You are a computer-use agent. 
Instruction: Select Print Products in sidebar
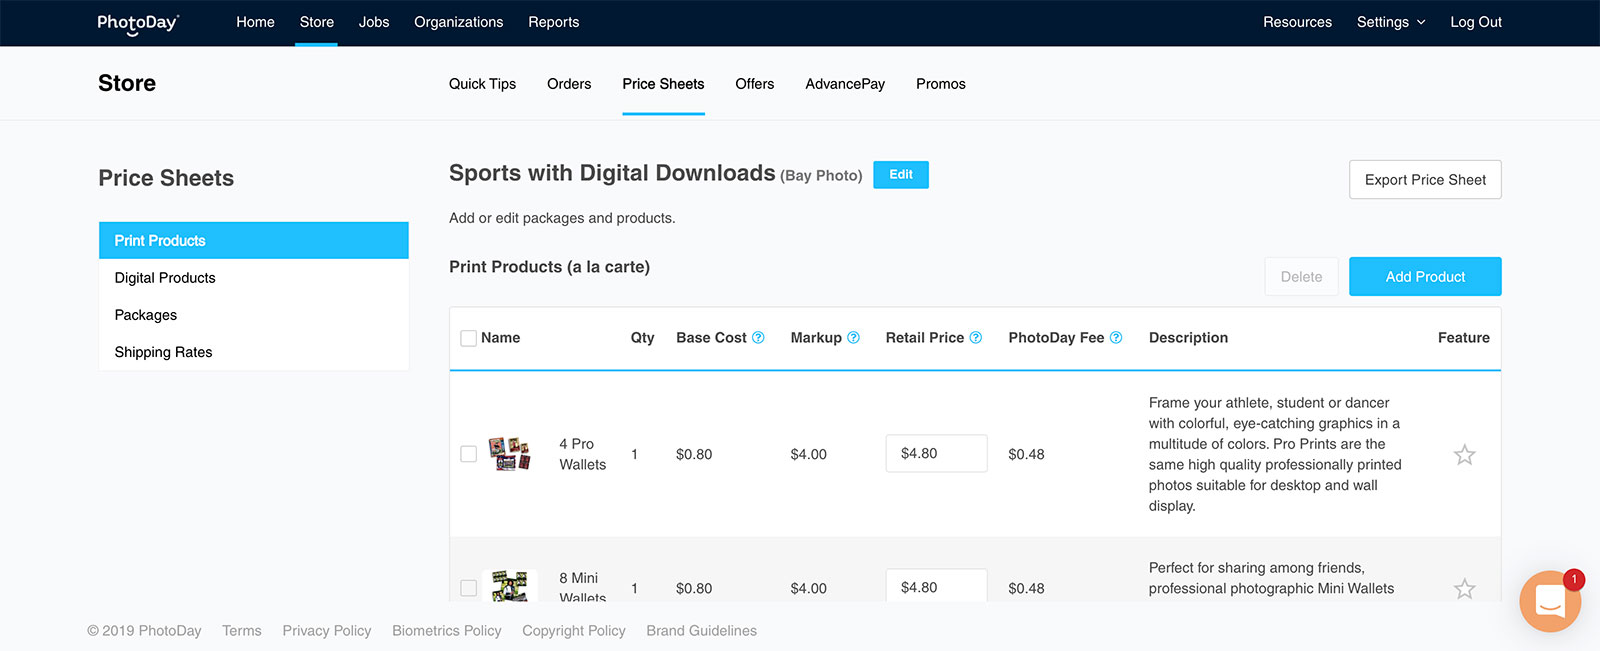pos(254,241)
